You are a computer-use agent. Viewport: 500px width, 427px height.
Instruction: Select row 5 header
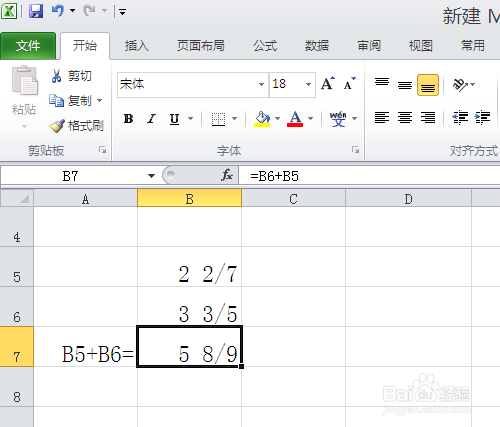17,267
